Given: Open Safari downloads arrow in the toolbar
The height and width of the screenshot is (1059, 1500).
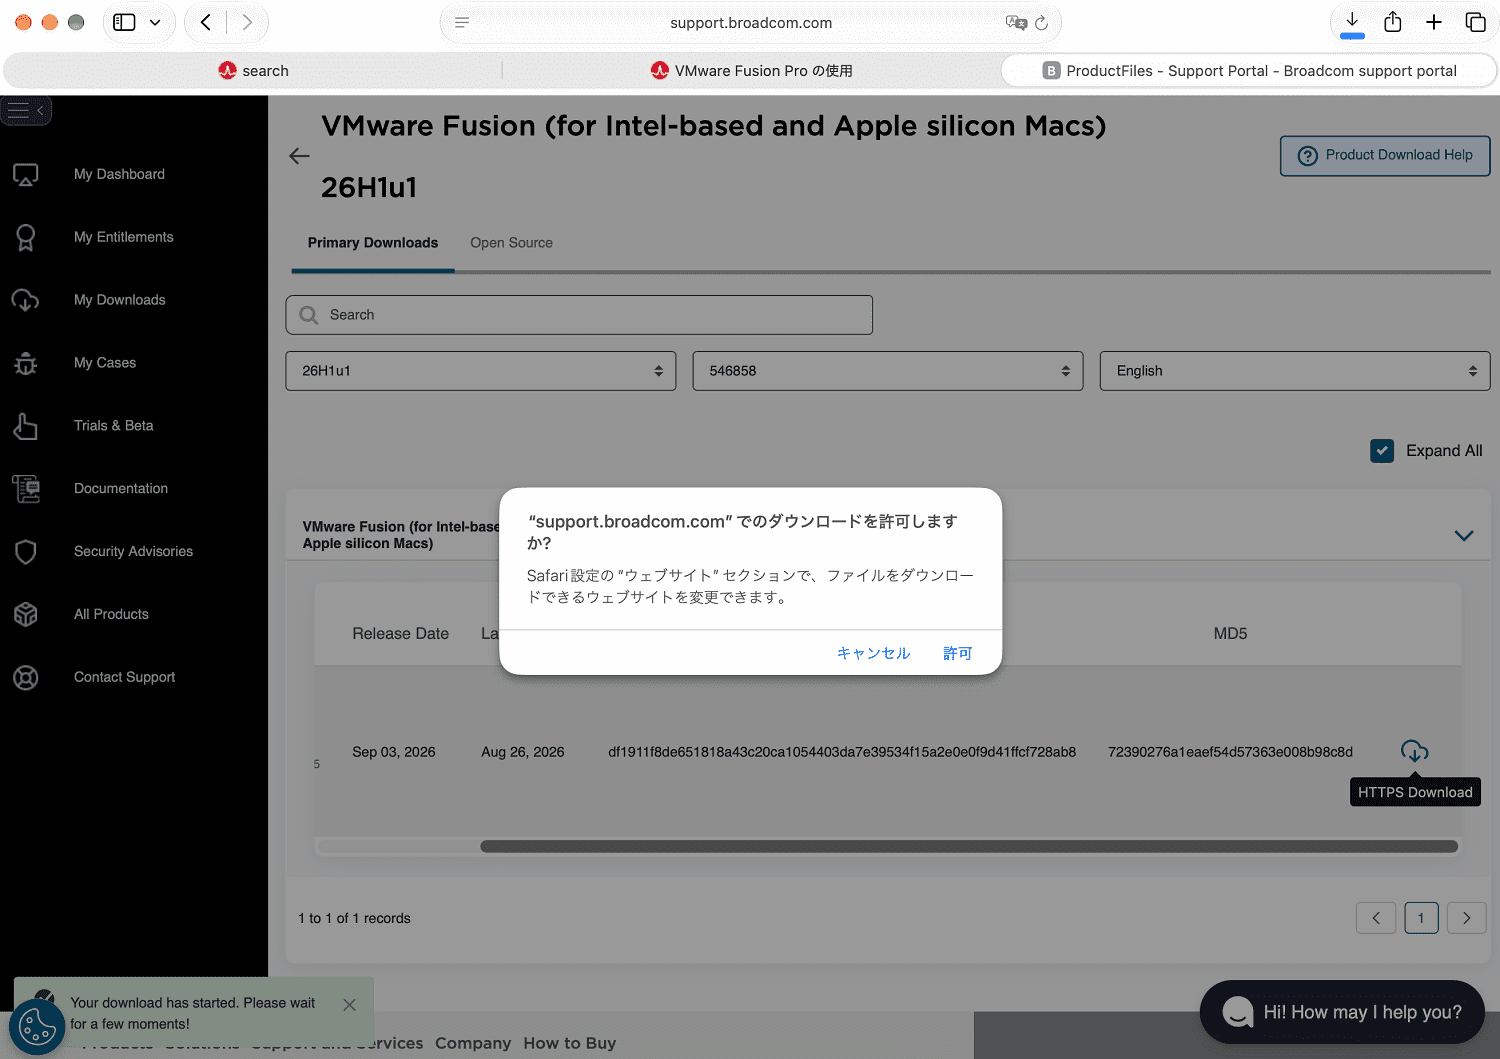Looking at the screenshot, I should [1352, 22].
